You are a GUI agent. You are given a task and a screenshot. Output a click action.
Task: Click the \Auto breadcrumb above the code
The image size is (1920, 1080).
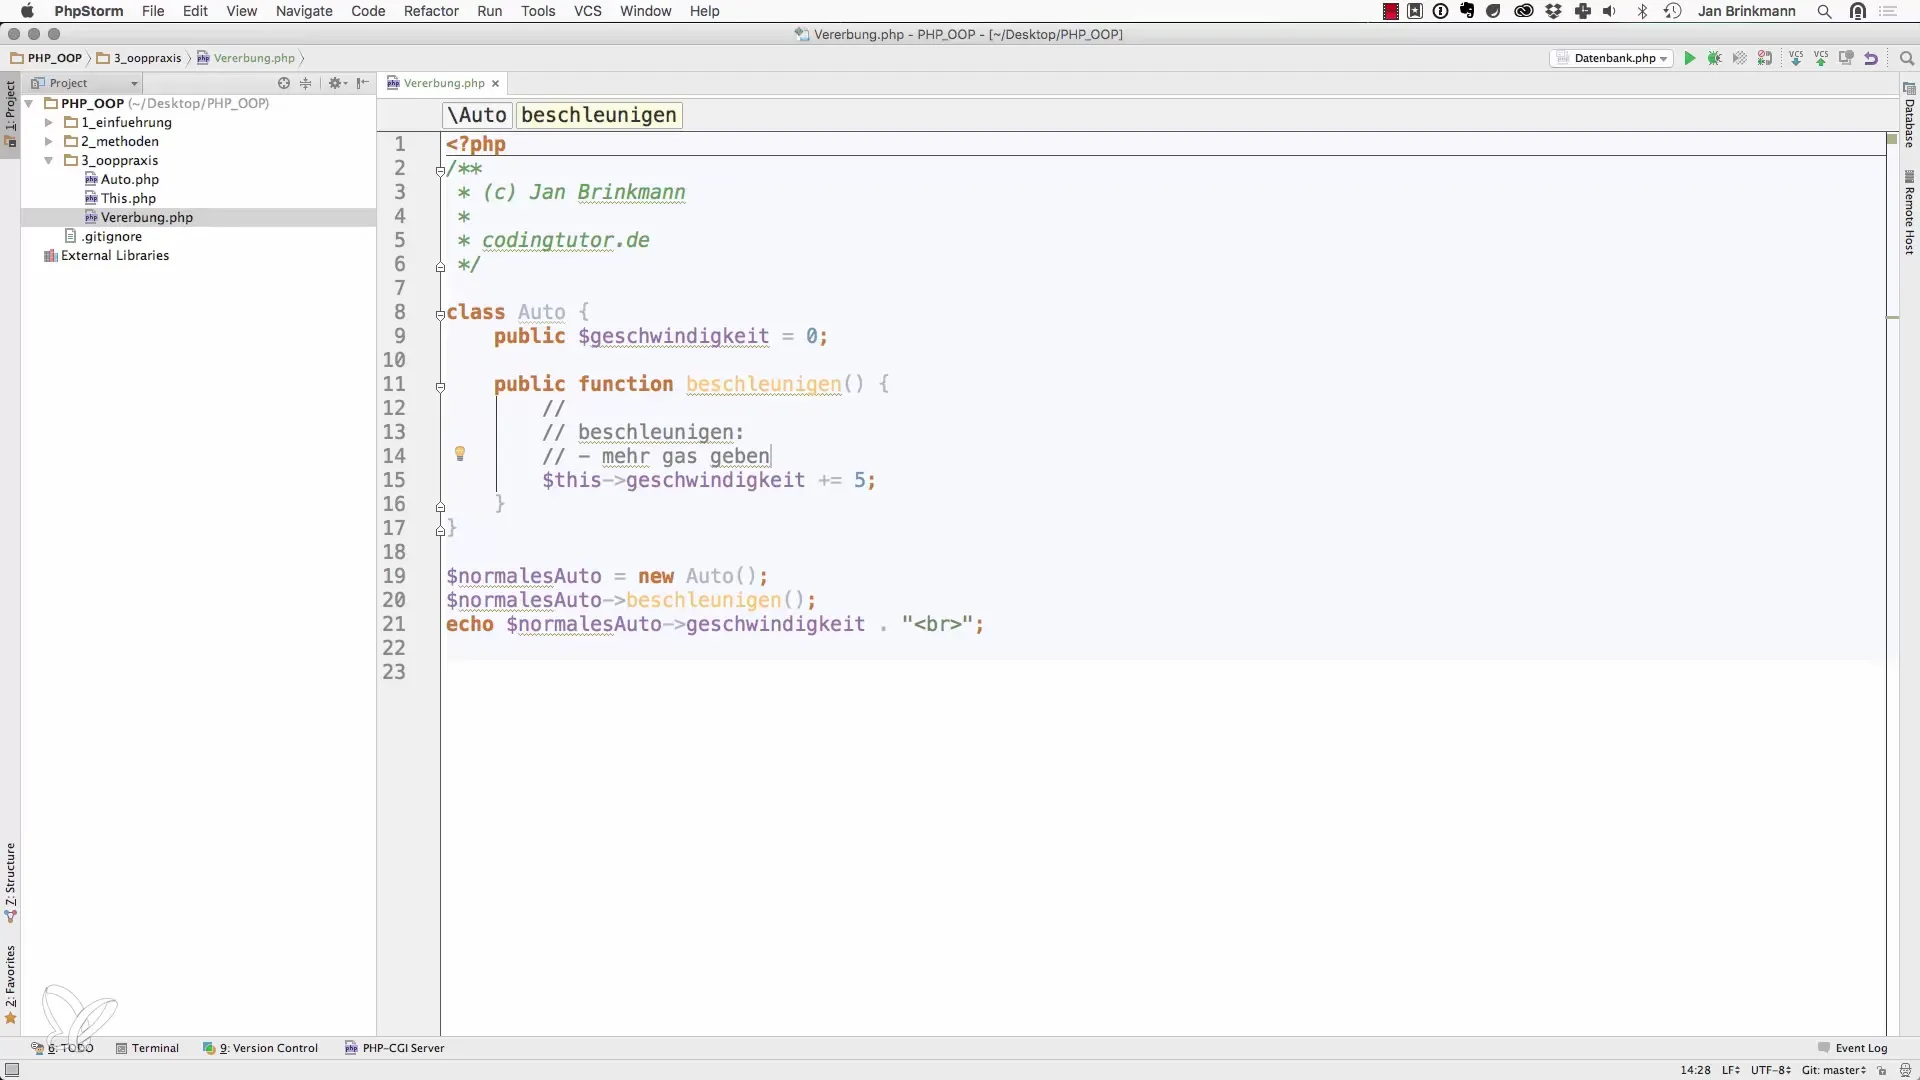pos(477,115)
